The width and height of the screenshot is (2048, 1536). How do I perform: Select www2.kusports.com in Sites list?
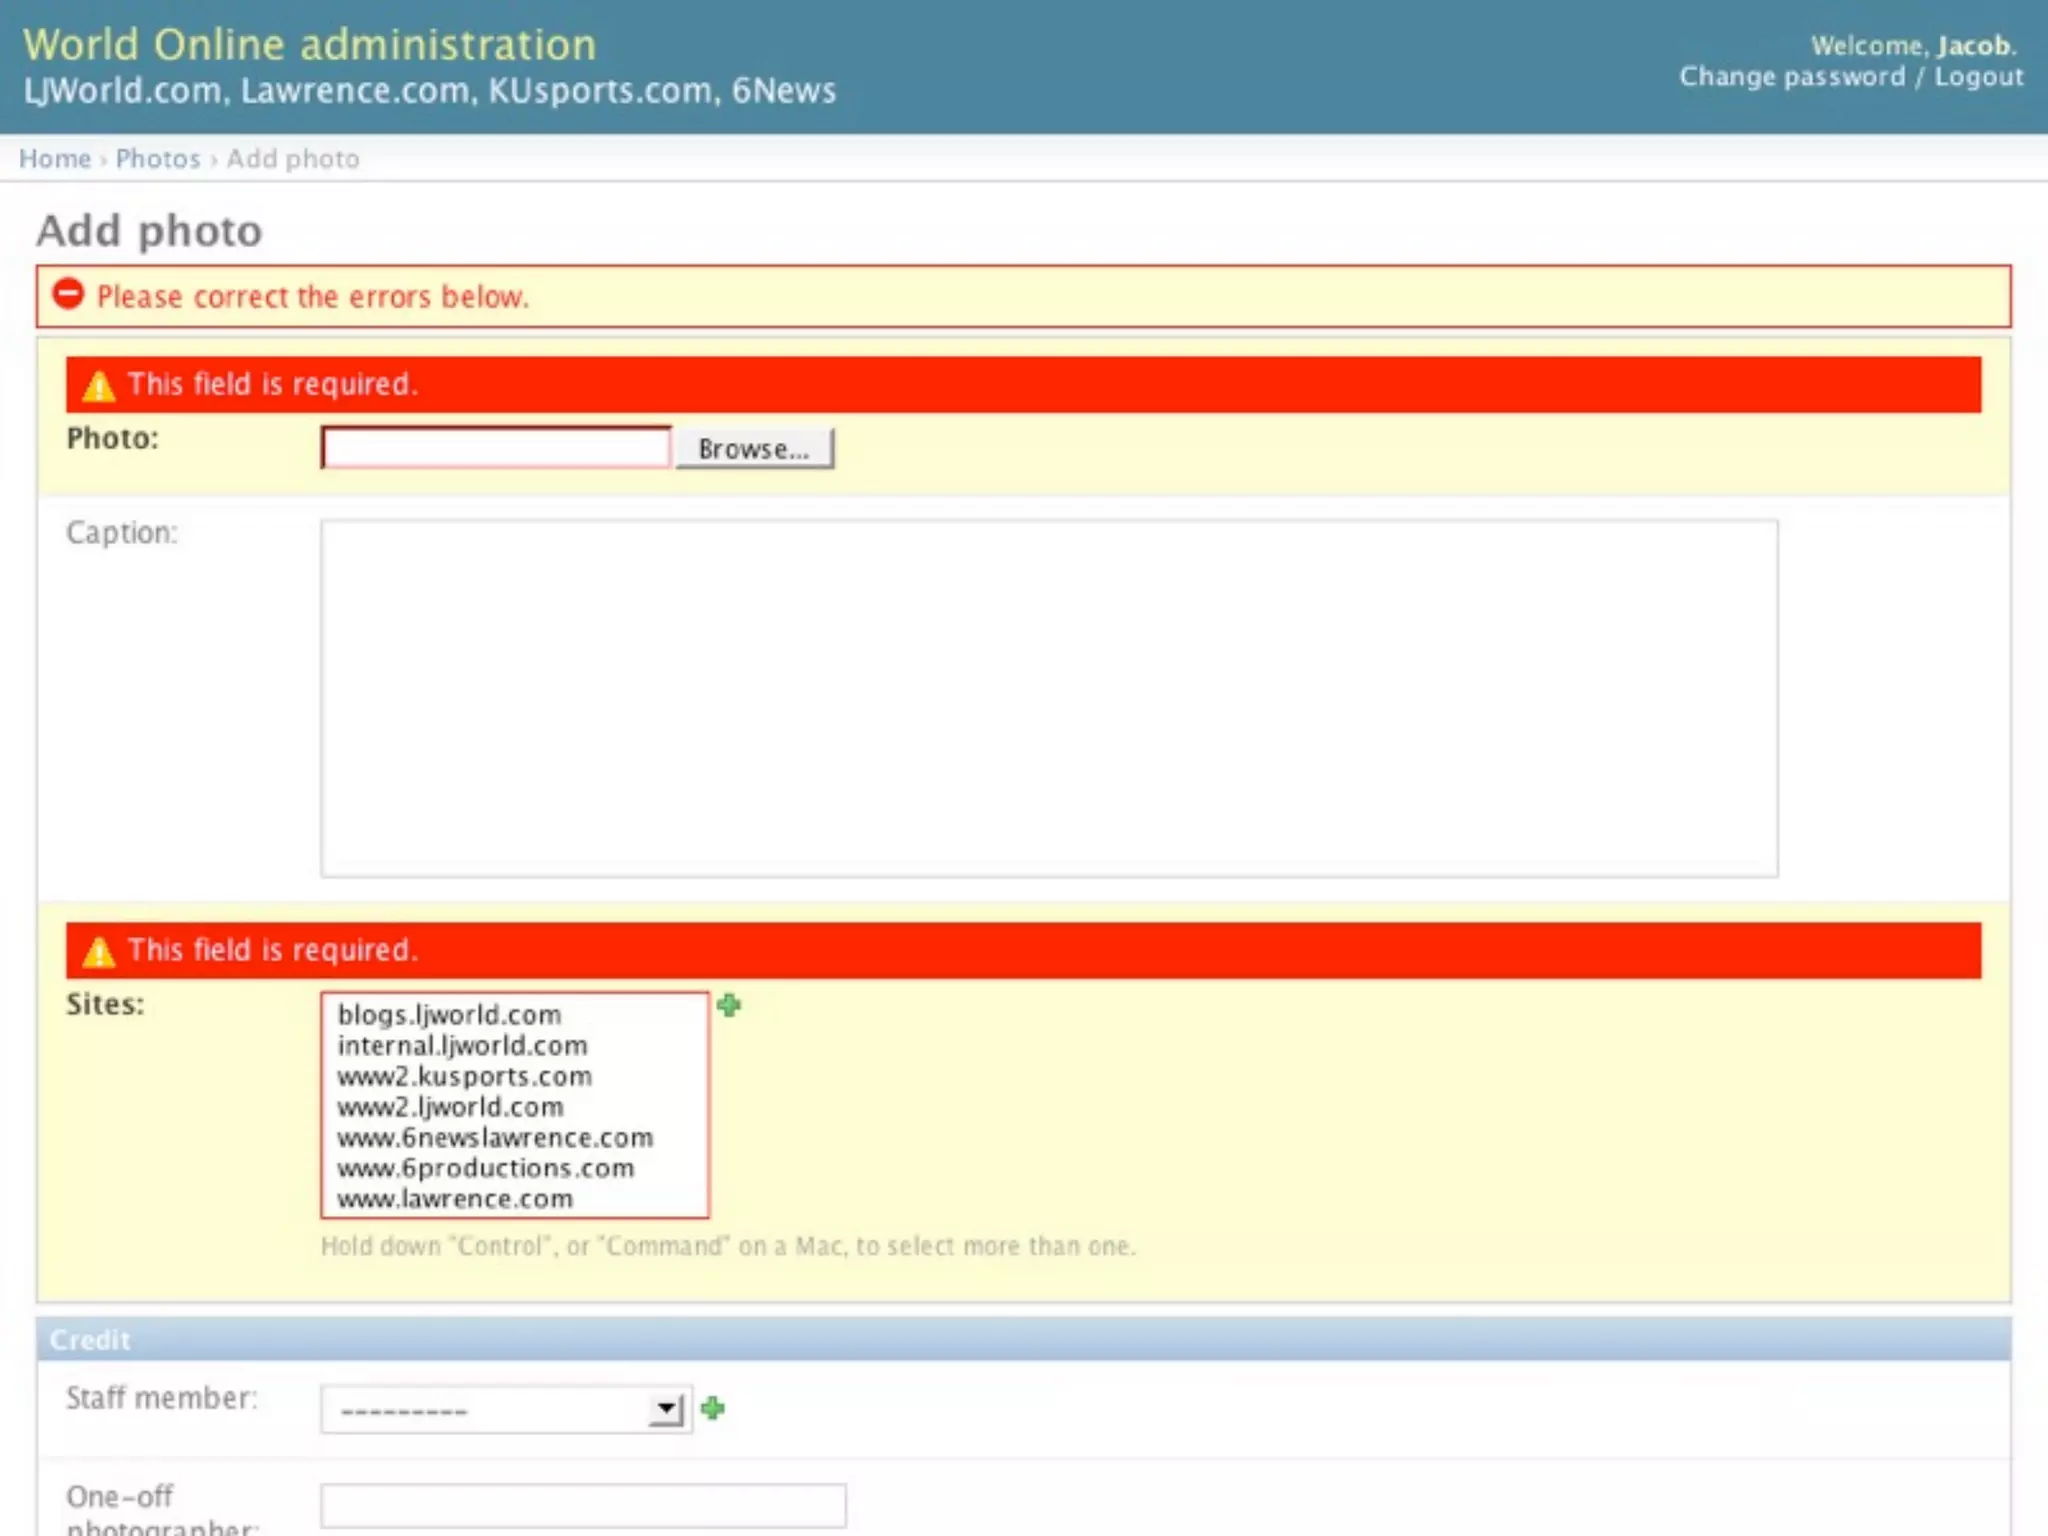tap(464, 1077)
